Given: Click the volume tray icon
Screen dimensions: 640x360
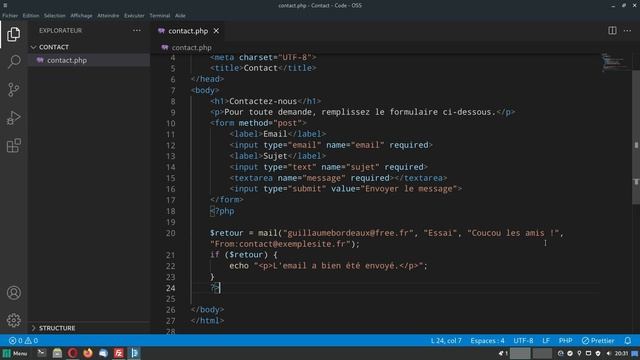Looking at the screenshot, I should tap(609, 353).
